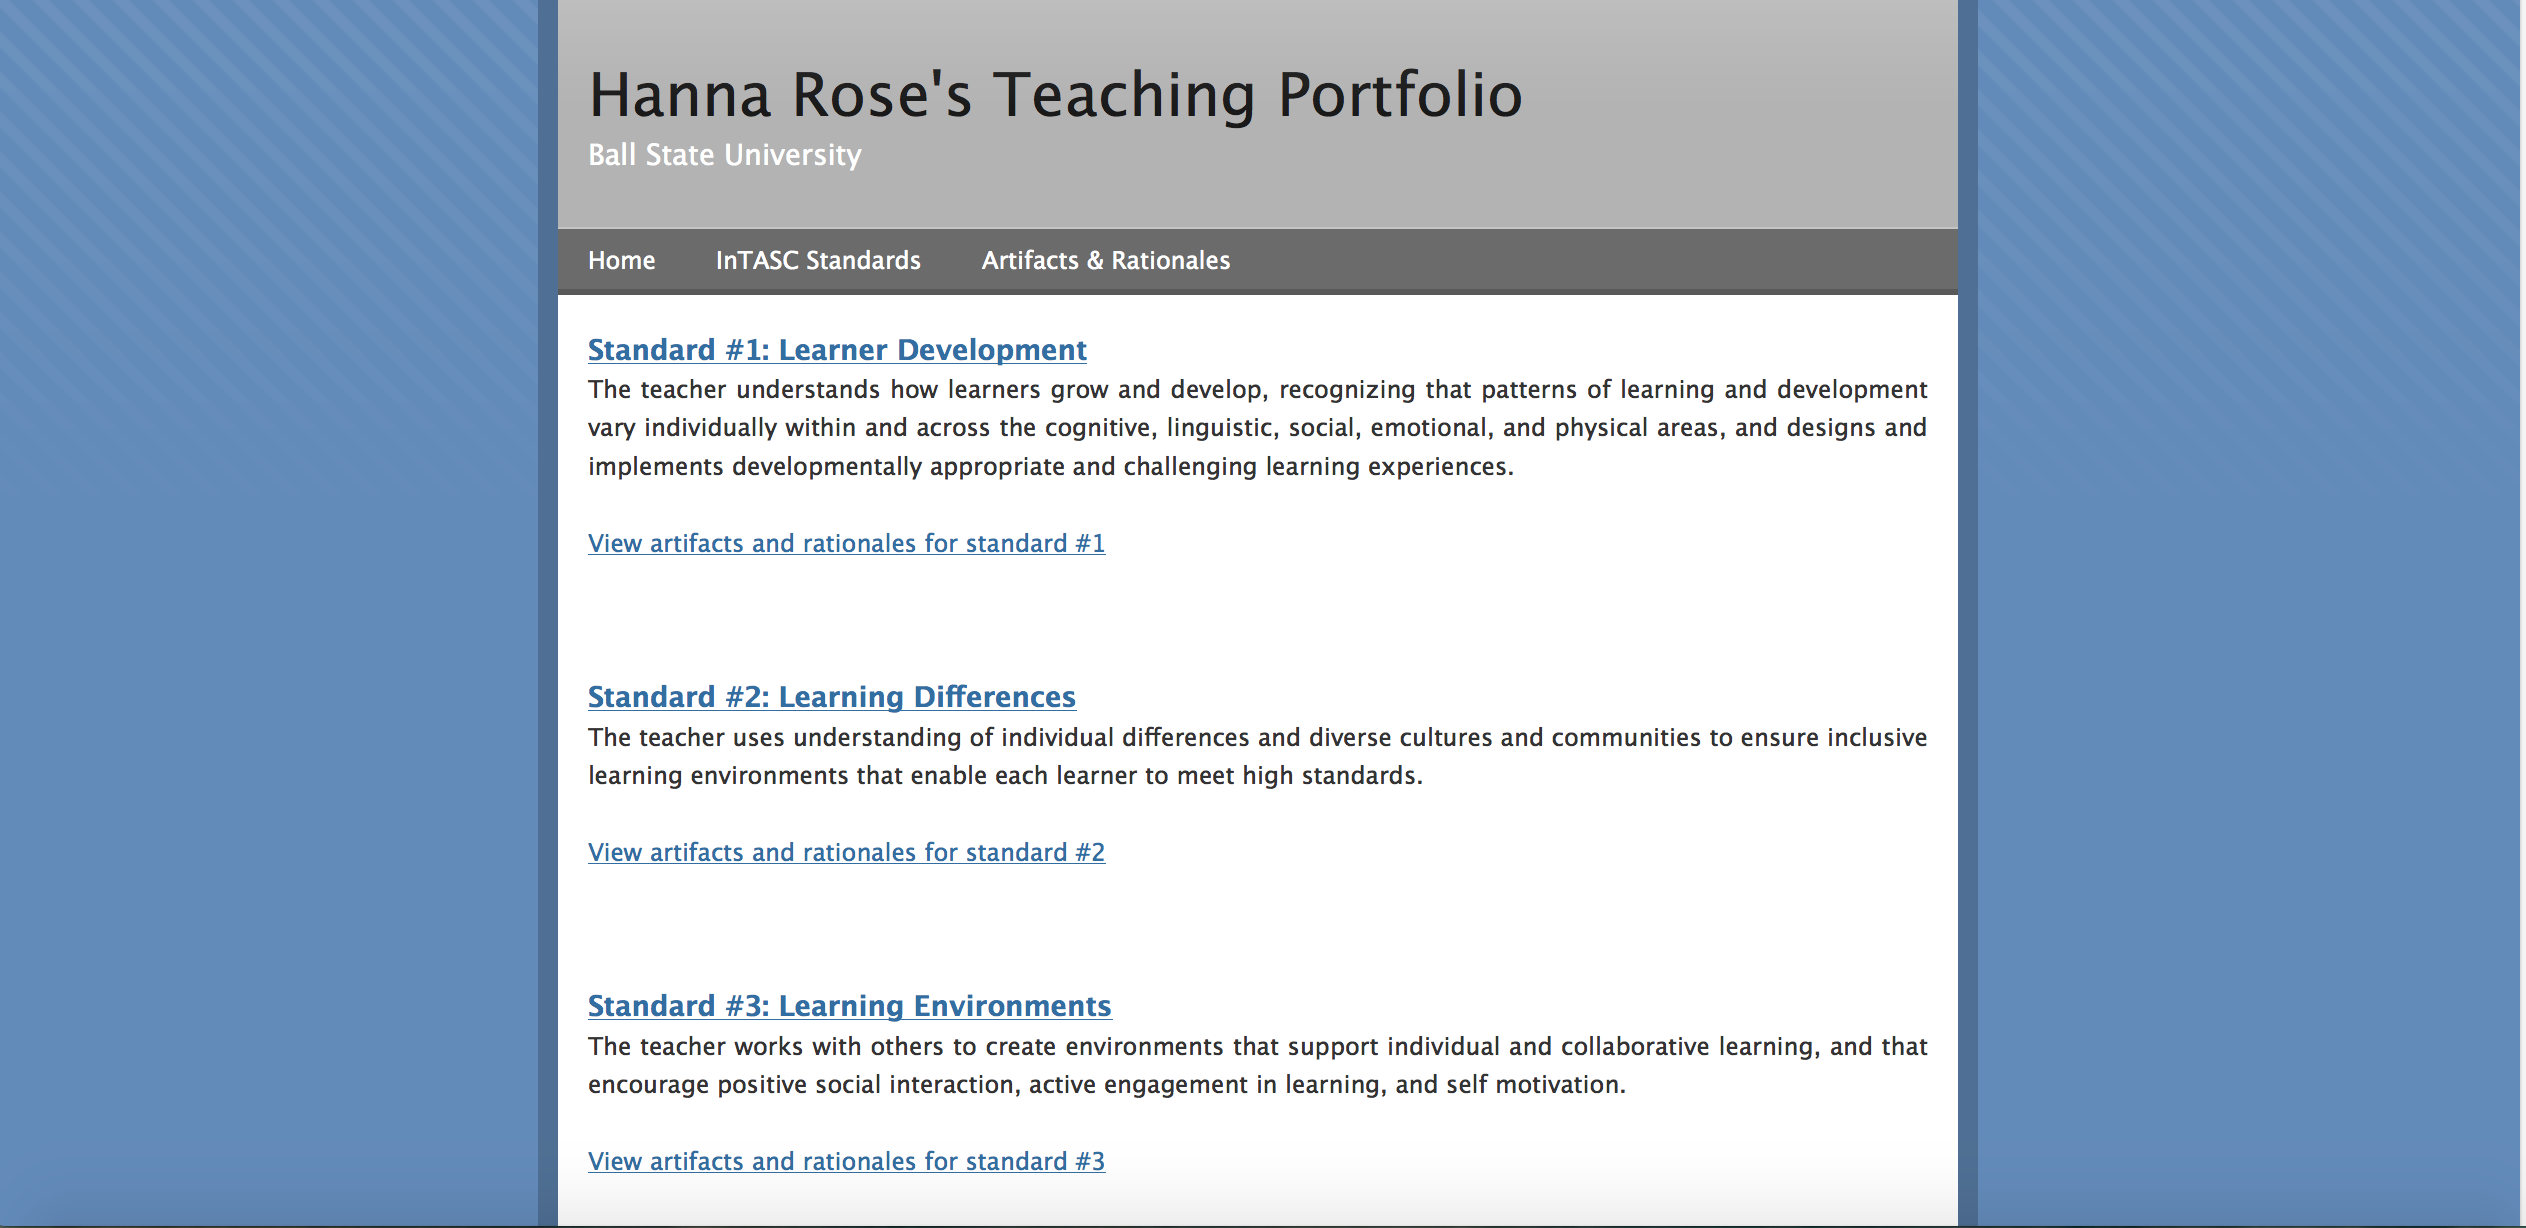Viewport: 2526px width, 1228px height.
Task: Open Standard #1: Learner Development heading link
Action: pos(836,350)
